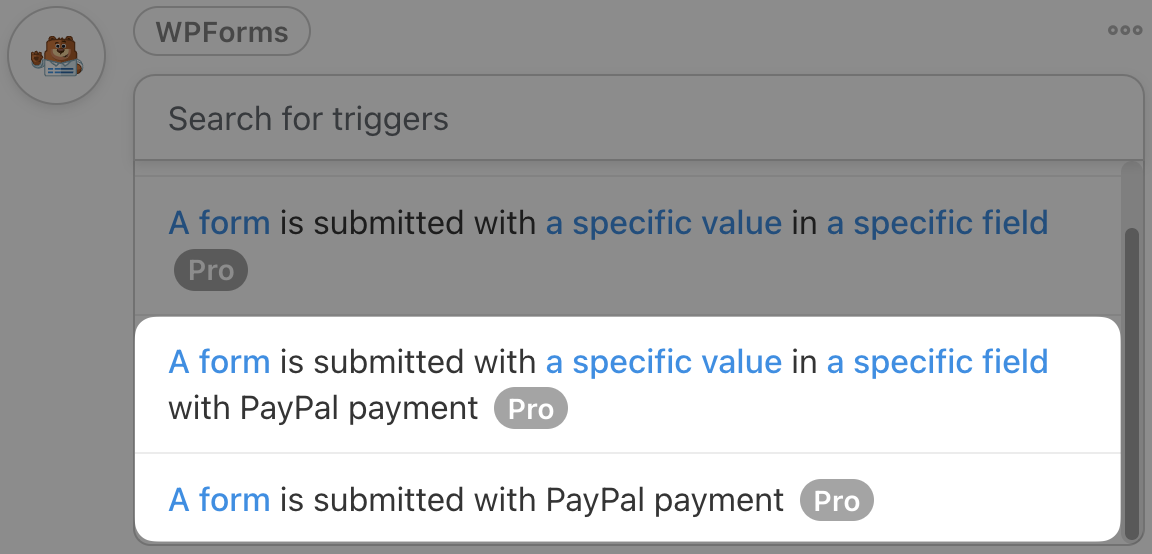Viewport: 1152px width, 554px height.
Task: Click the Pro badge on the first trigger without PayPal
Action: point(210,271)
